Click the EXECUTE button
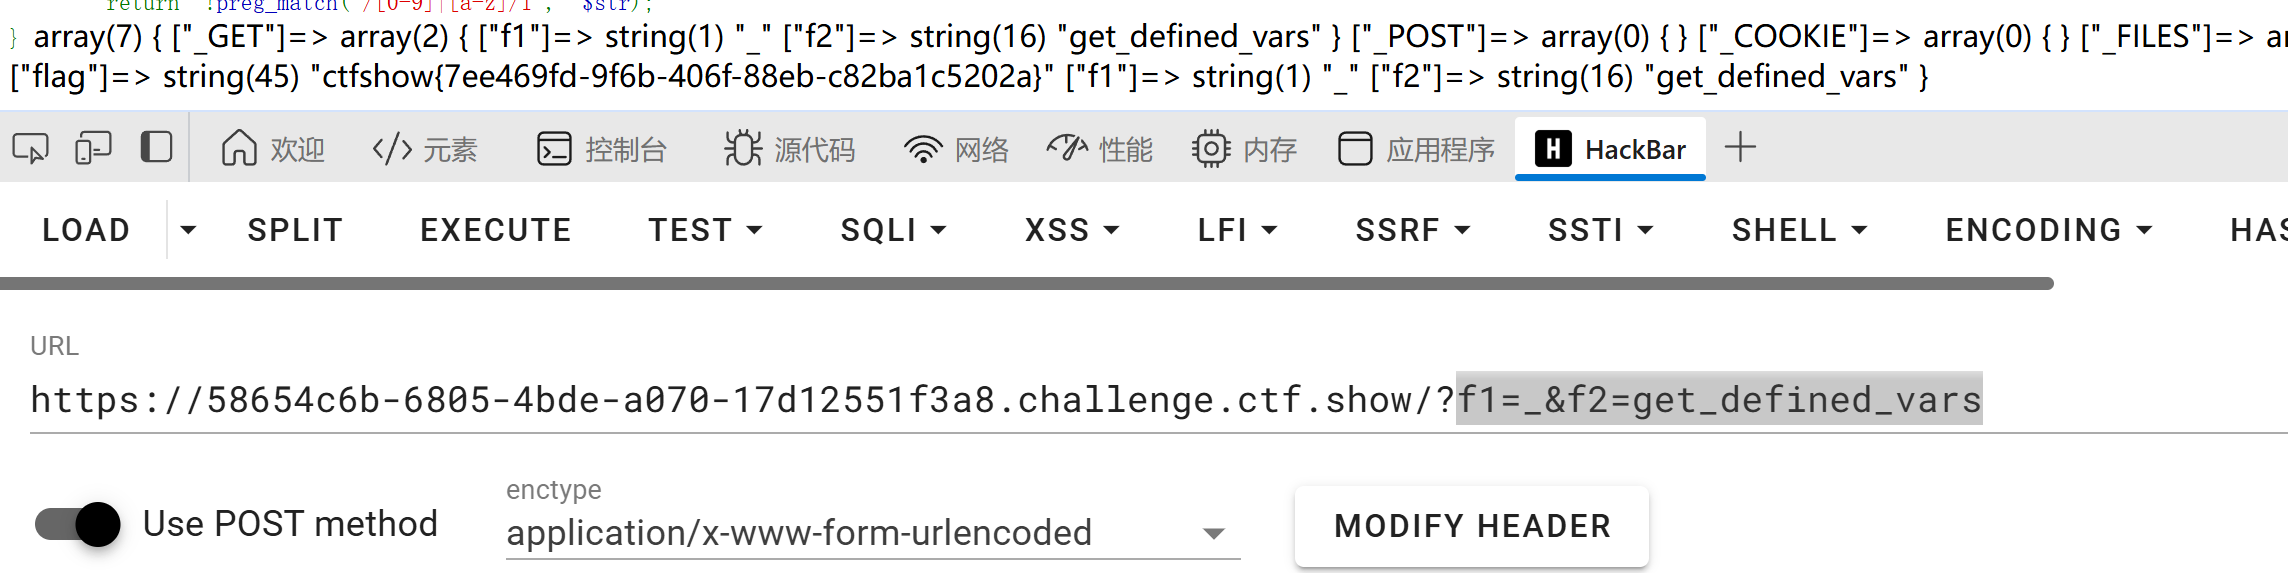 [495, 230]
